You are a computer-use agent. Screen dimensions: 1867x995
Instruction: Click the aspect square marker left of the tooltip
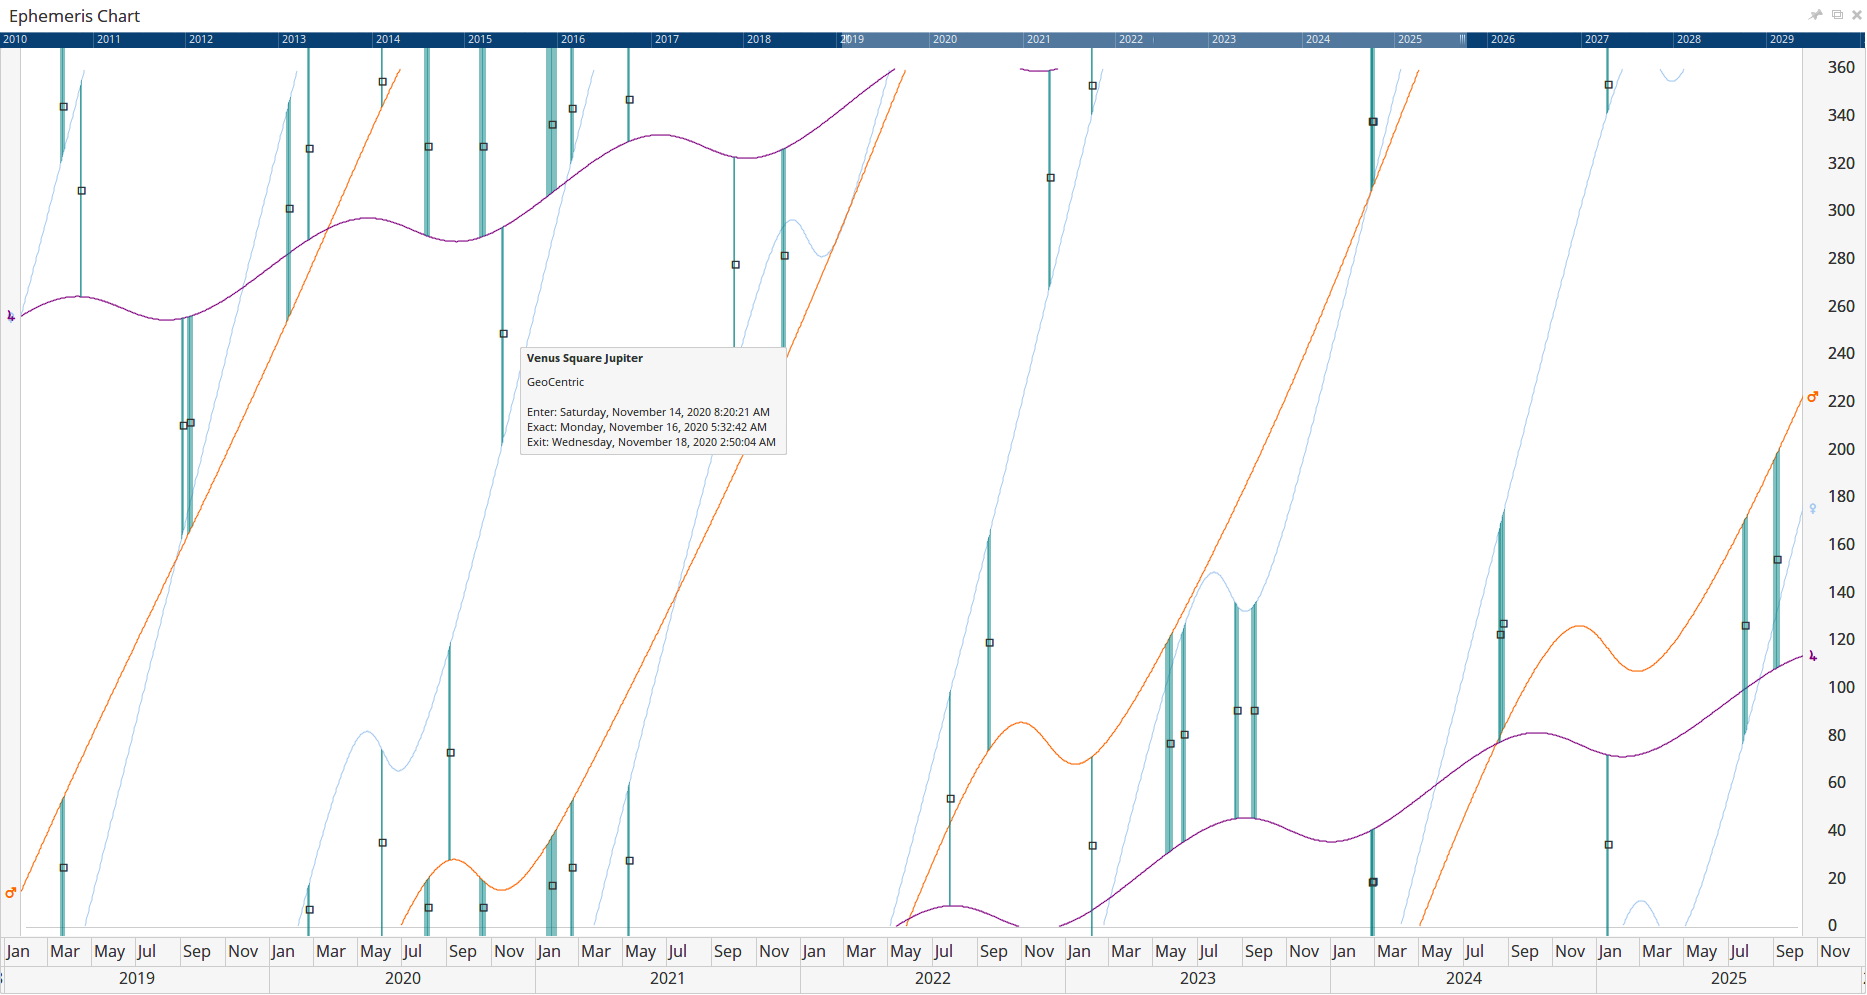coord(504,334)
